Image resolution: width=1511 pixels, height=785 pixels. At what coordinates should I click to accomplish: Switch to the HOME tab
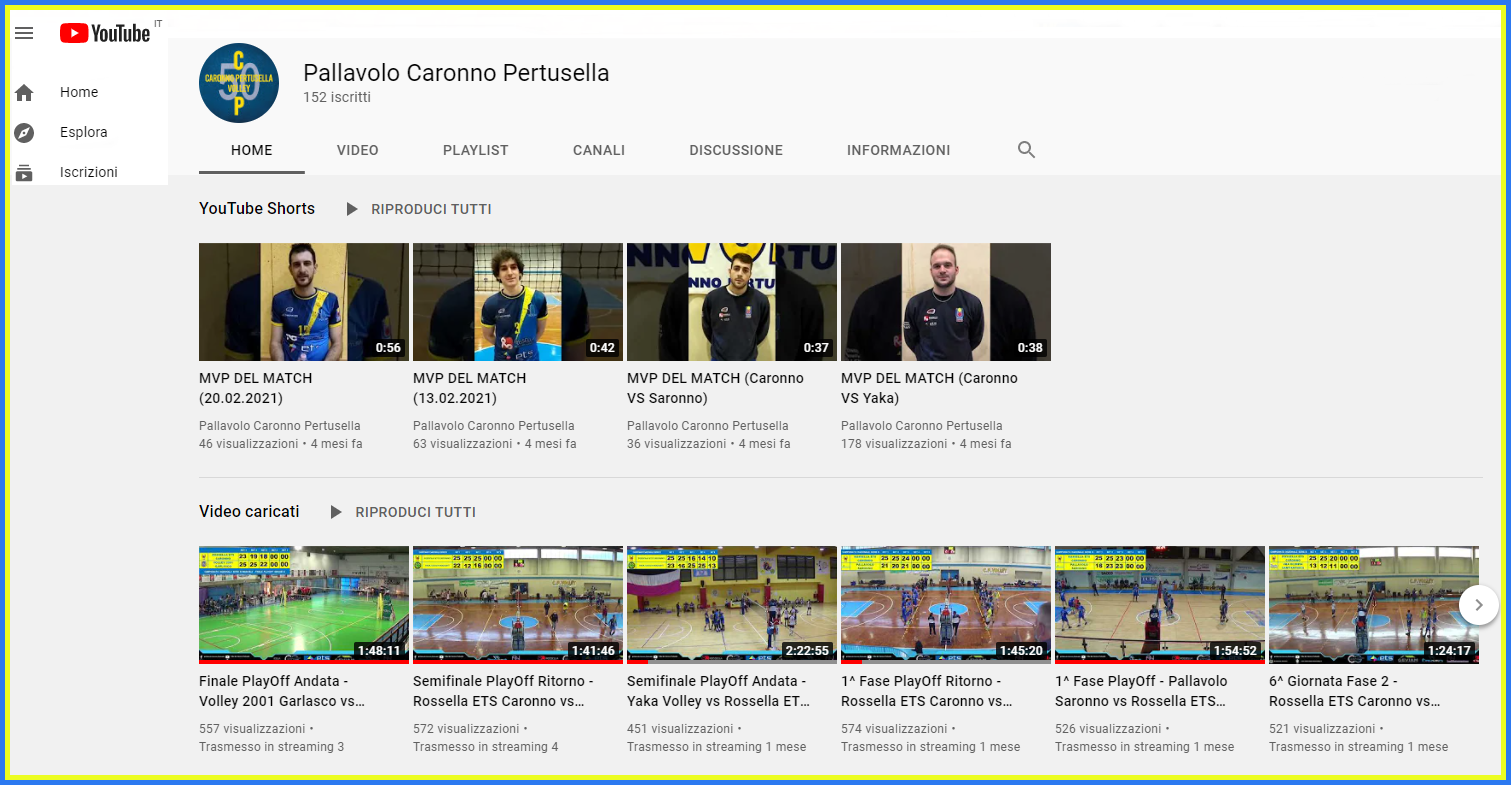pyautogui.click(x=252, y=150)
